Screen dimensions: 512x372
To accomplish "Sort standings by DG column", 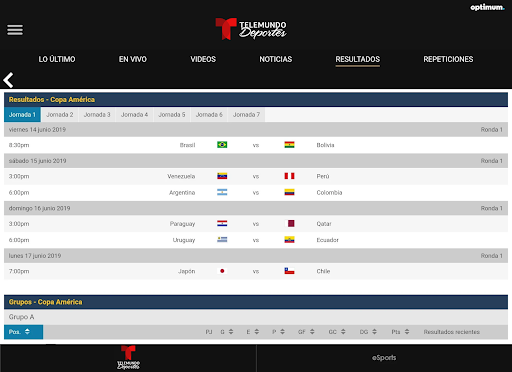I will 368,332.
